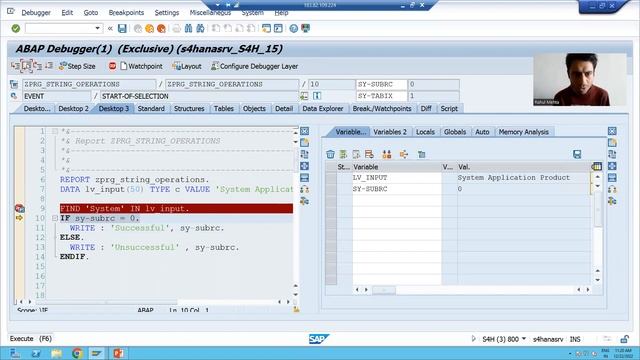640x360 pixels.
Task: Click the green Enter checkmark icon
Action: click(16, 29)
